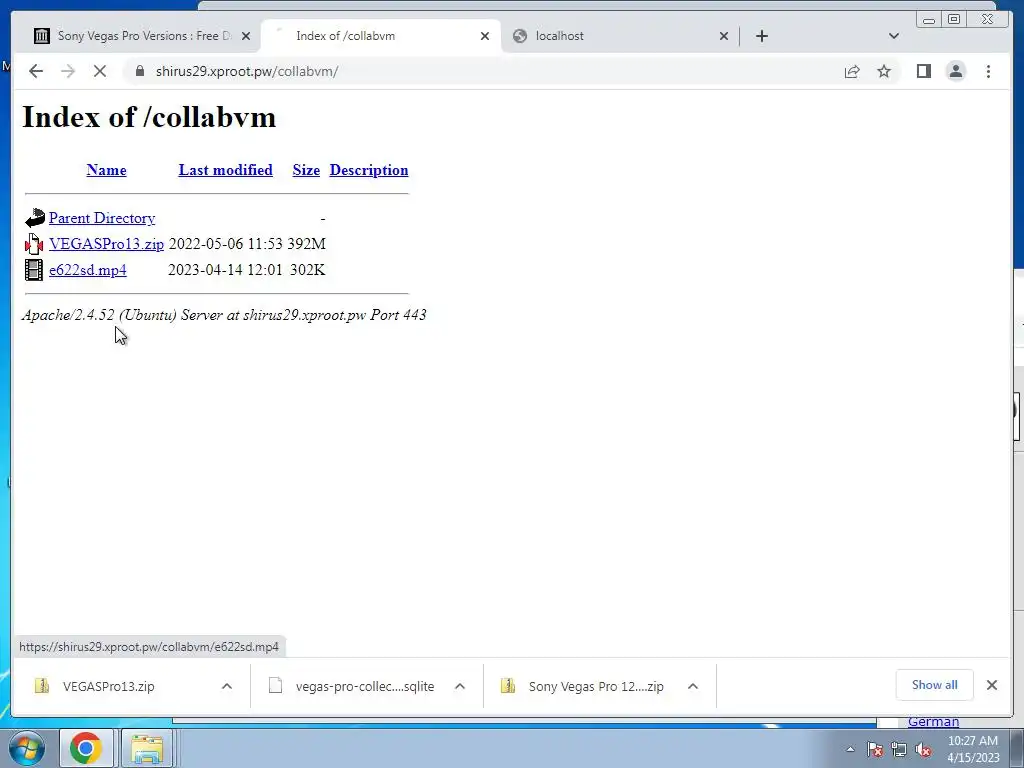This screenshot has width=1024, height=768.
Task: Expand options for VEGASPro13.zip download
Action: coord(227,686)
